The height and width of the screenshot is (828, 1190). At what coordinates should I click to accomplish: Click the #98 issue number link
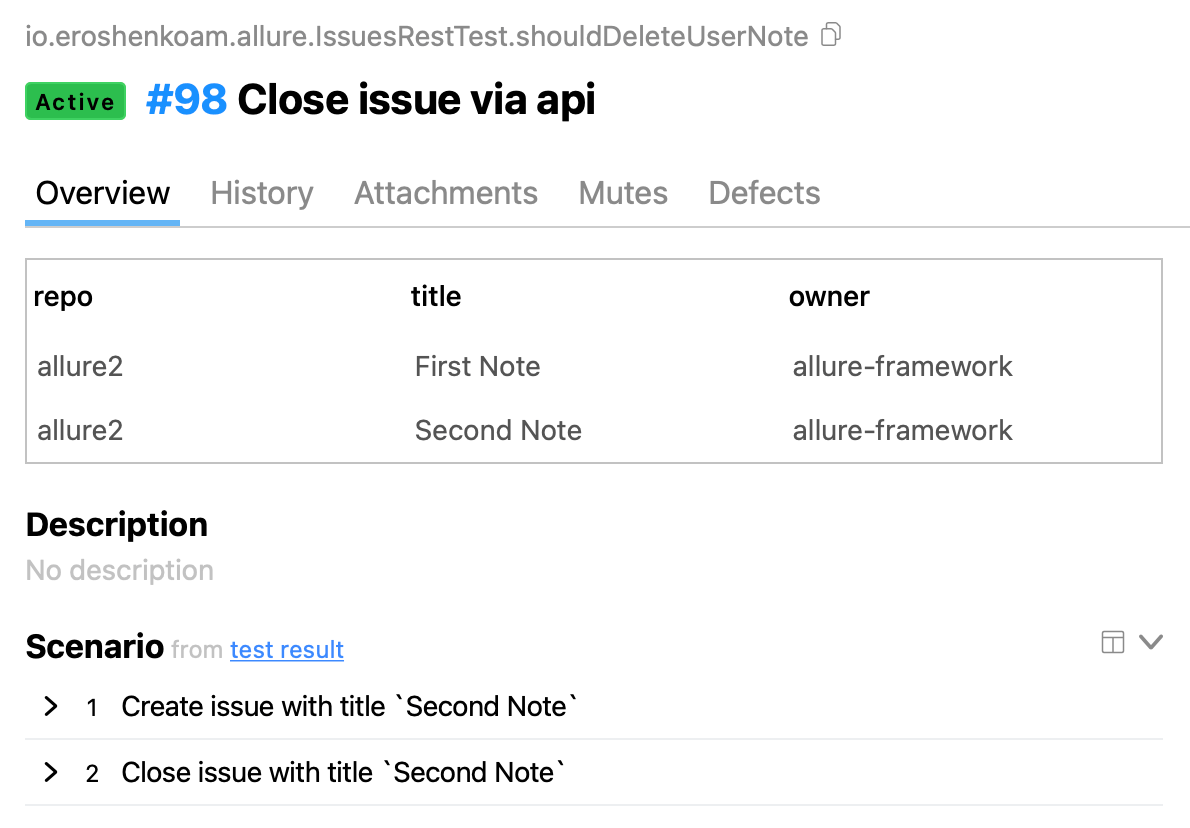[x=186, y=99]
